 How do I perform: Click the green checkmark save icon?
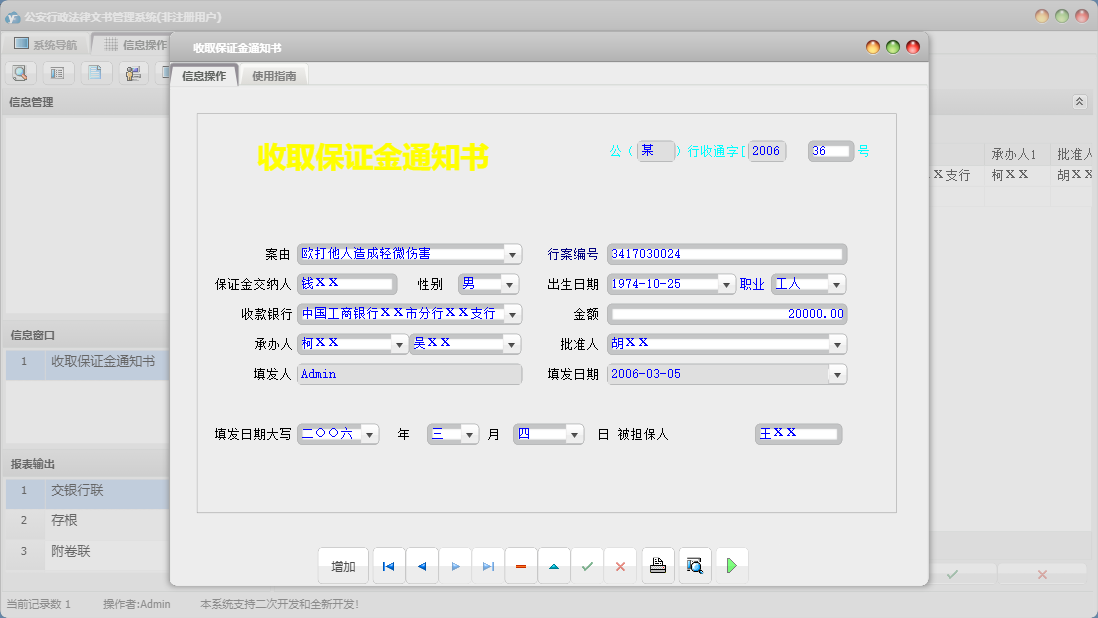tap(587, 566)
